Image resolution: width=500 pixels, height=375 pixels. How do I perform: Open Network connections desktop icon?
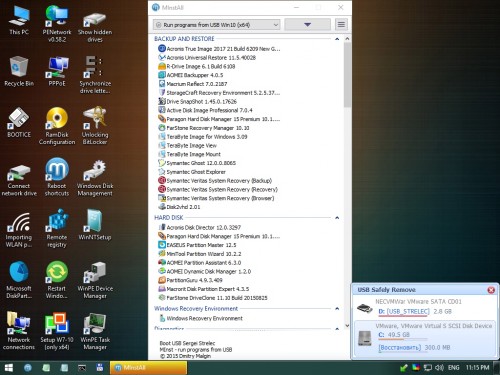(19, 331)
